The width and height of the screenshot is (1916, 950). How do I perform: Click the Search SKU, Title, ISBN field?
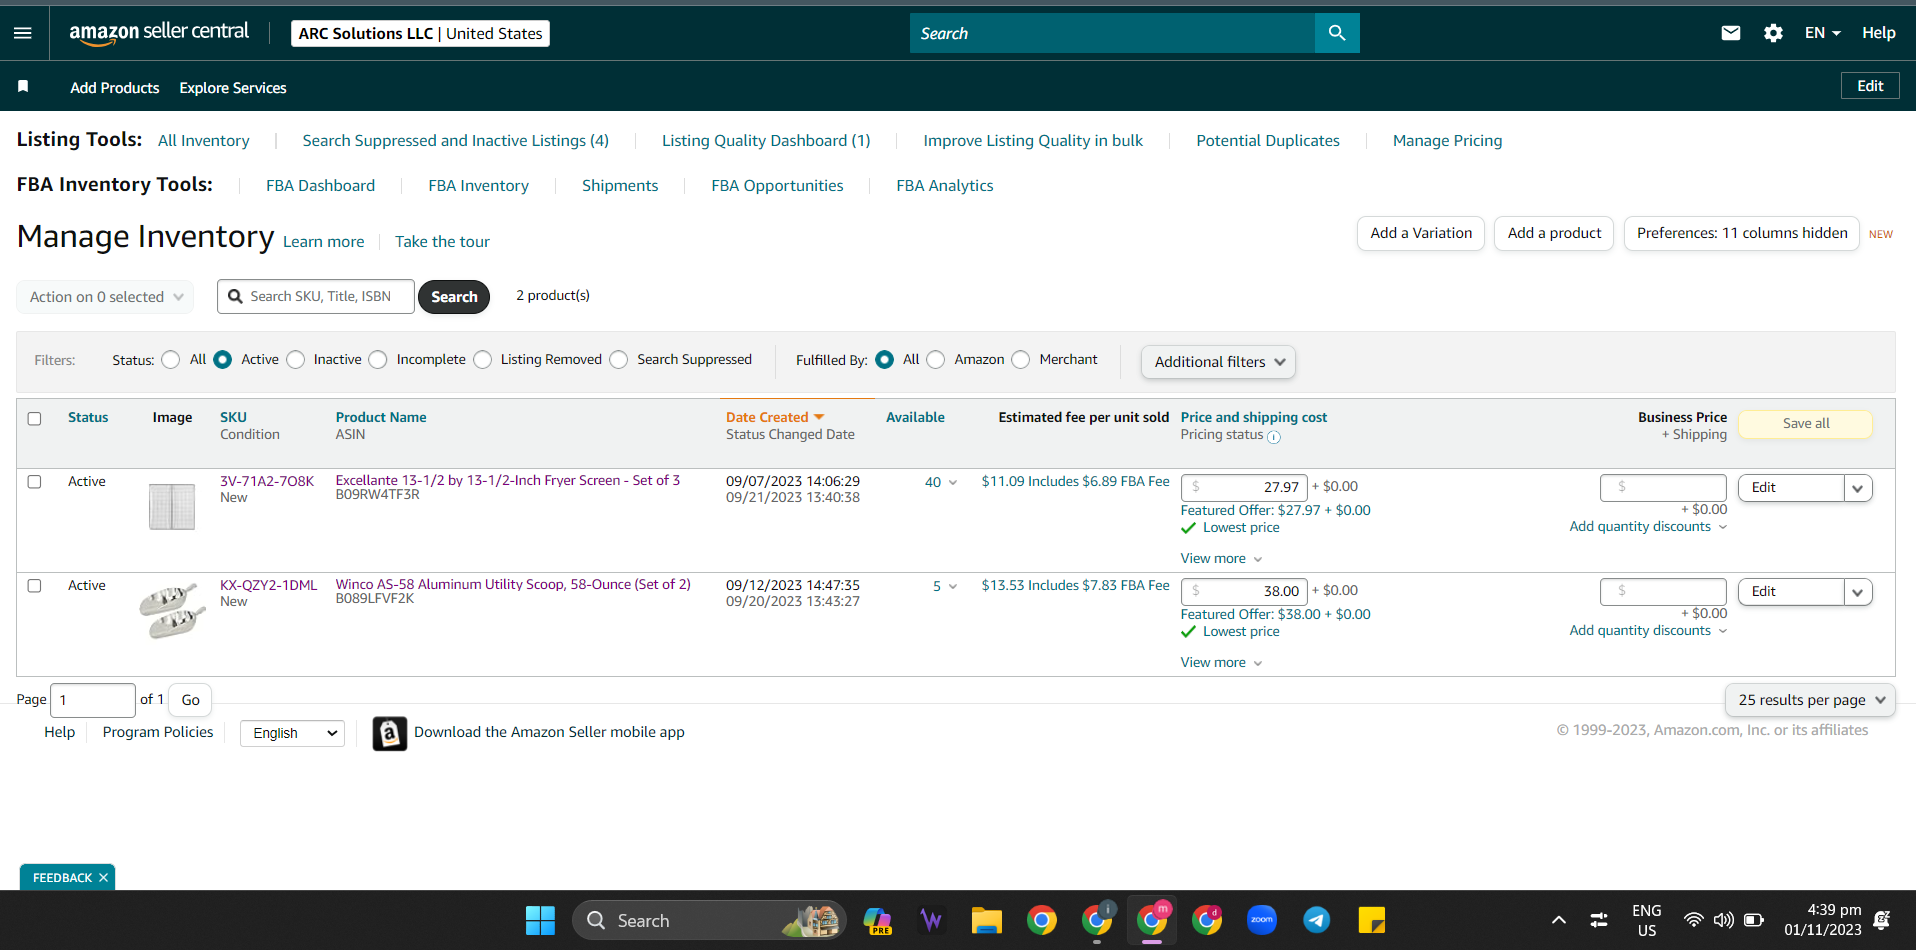[316, 297]
